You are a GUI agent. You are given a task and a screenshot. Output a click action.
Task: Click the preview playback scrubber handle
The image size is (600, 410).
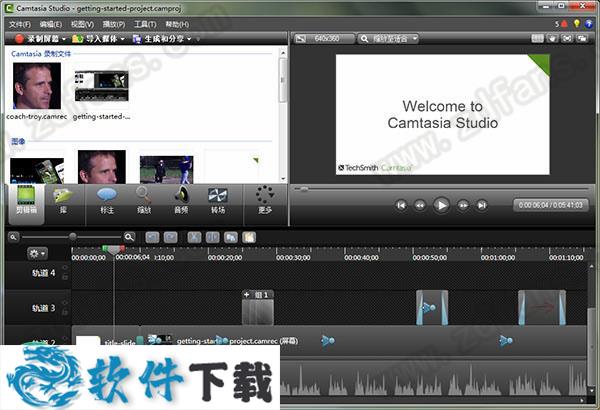[304, 189]
